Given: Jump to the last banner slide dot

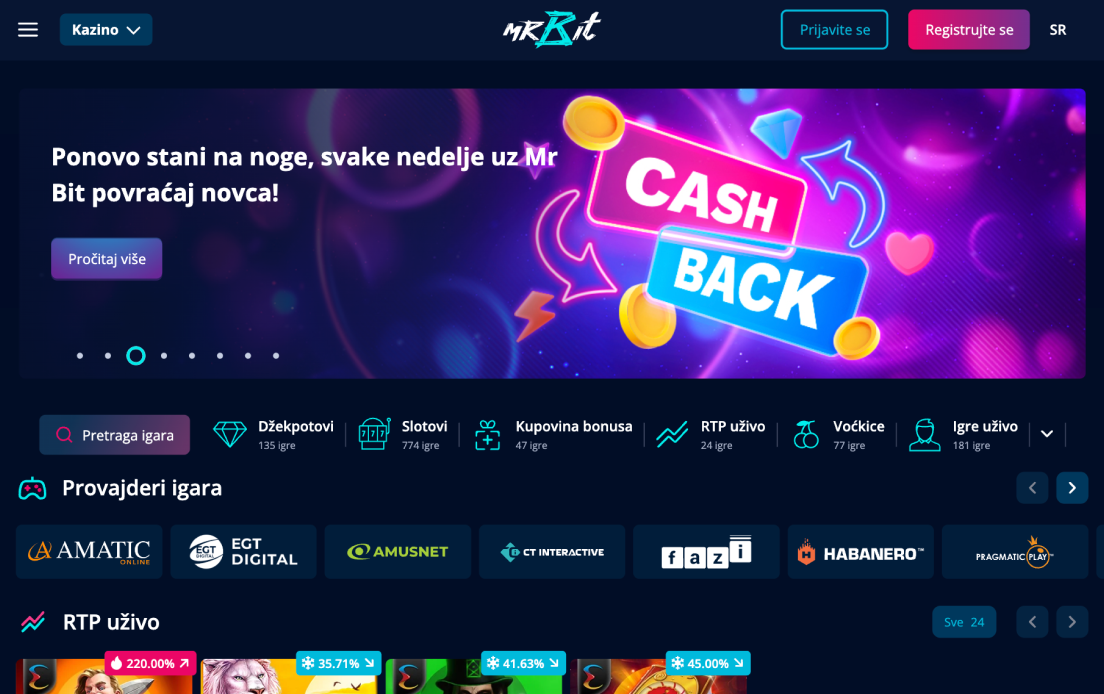Looking at the screenshot, I should pyautogui.click(x=276, y=355).
